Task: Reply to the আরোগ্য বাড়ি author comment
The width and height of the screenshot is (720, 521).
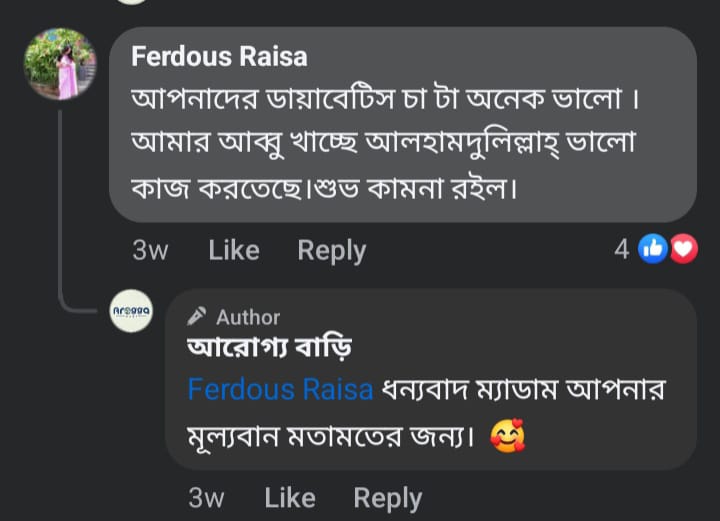Action: click(388, 497)
